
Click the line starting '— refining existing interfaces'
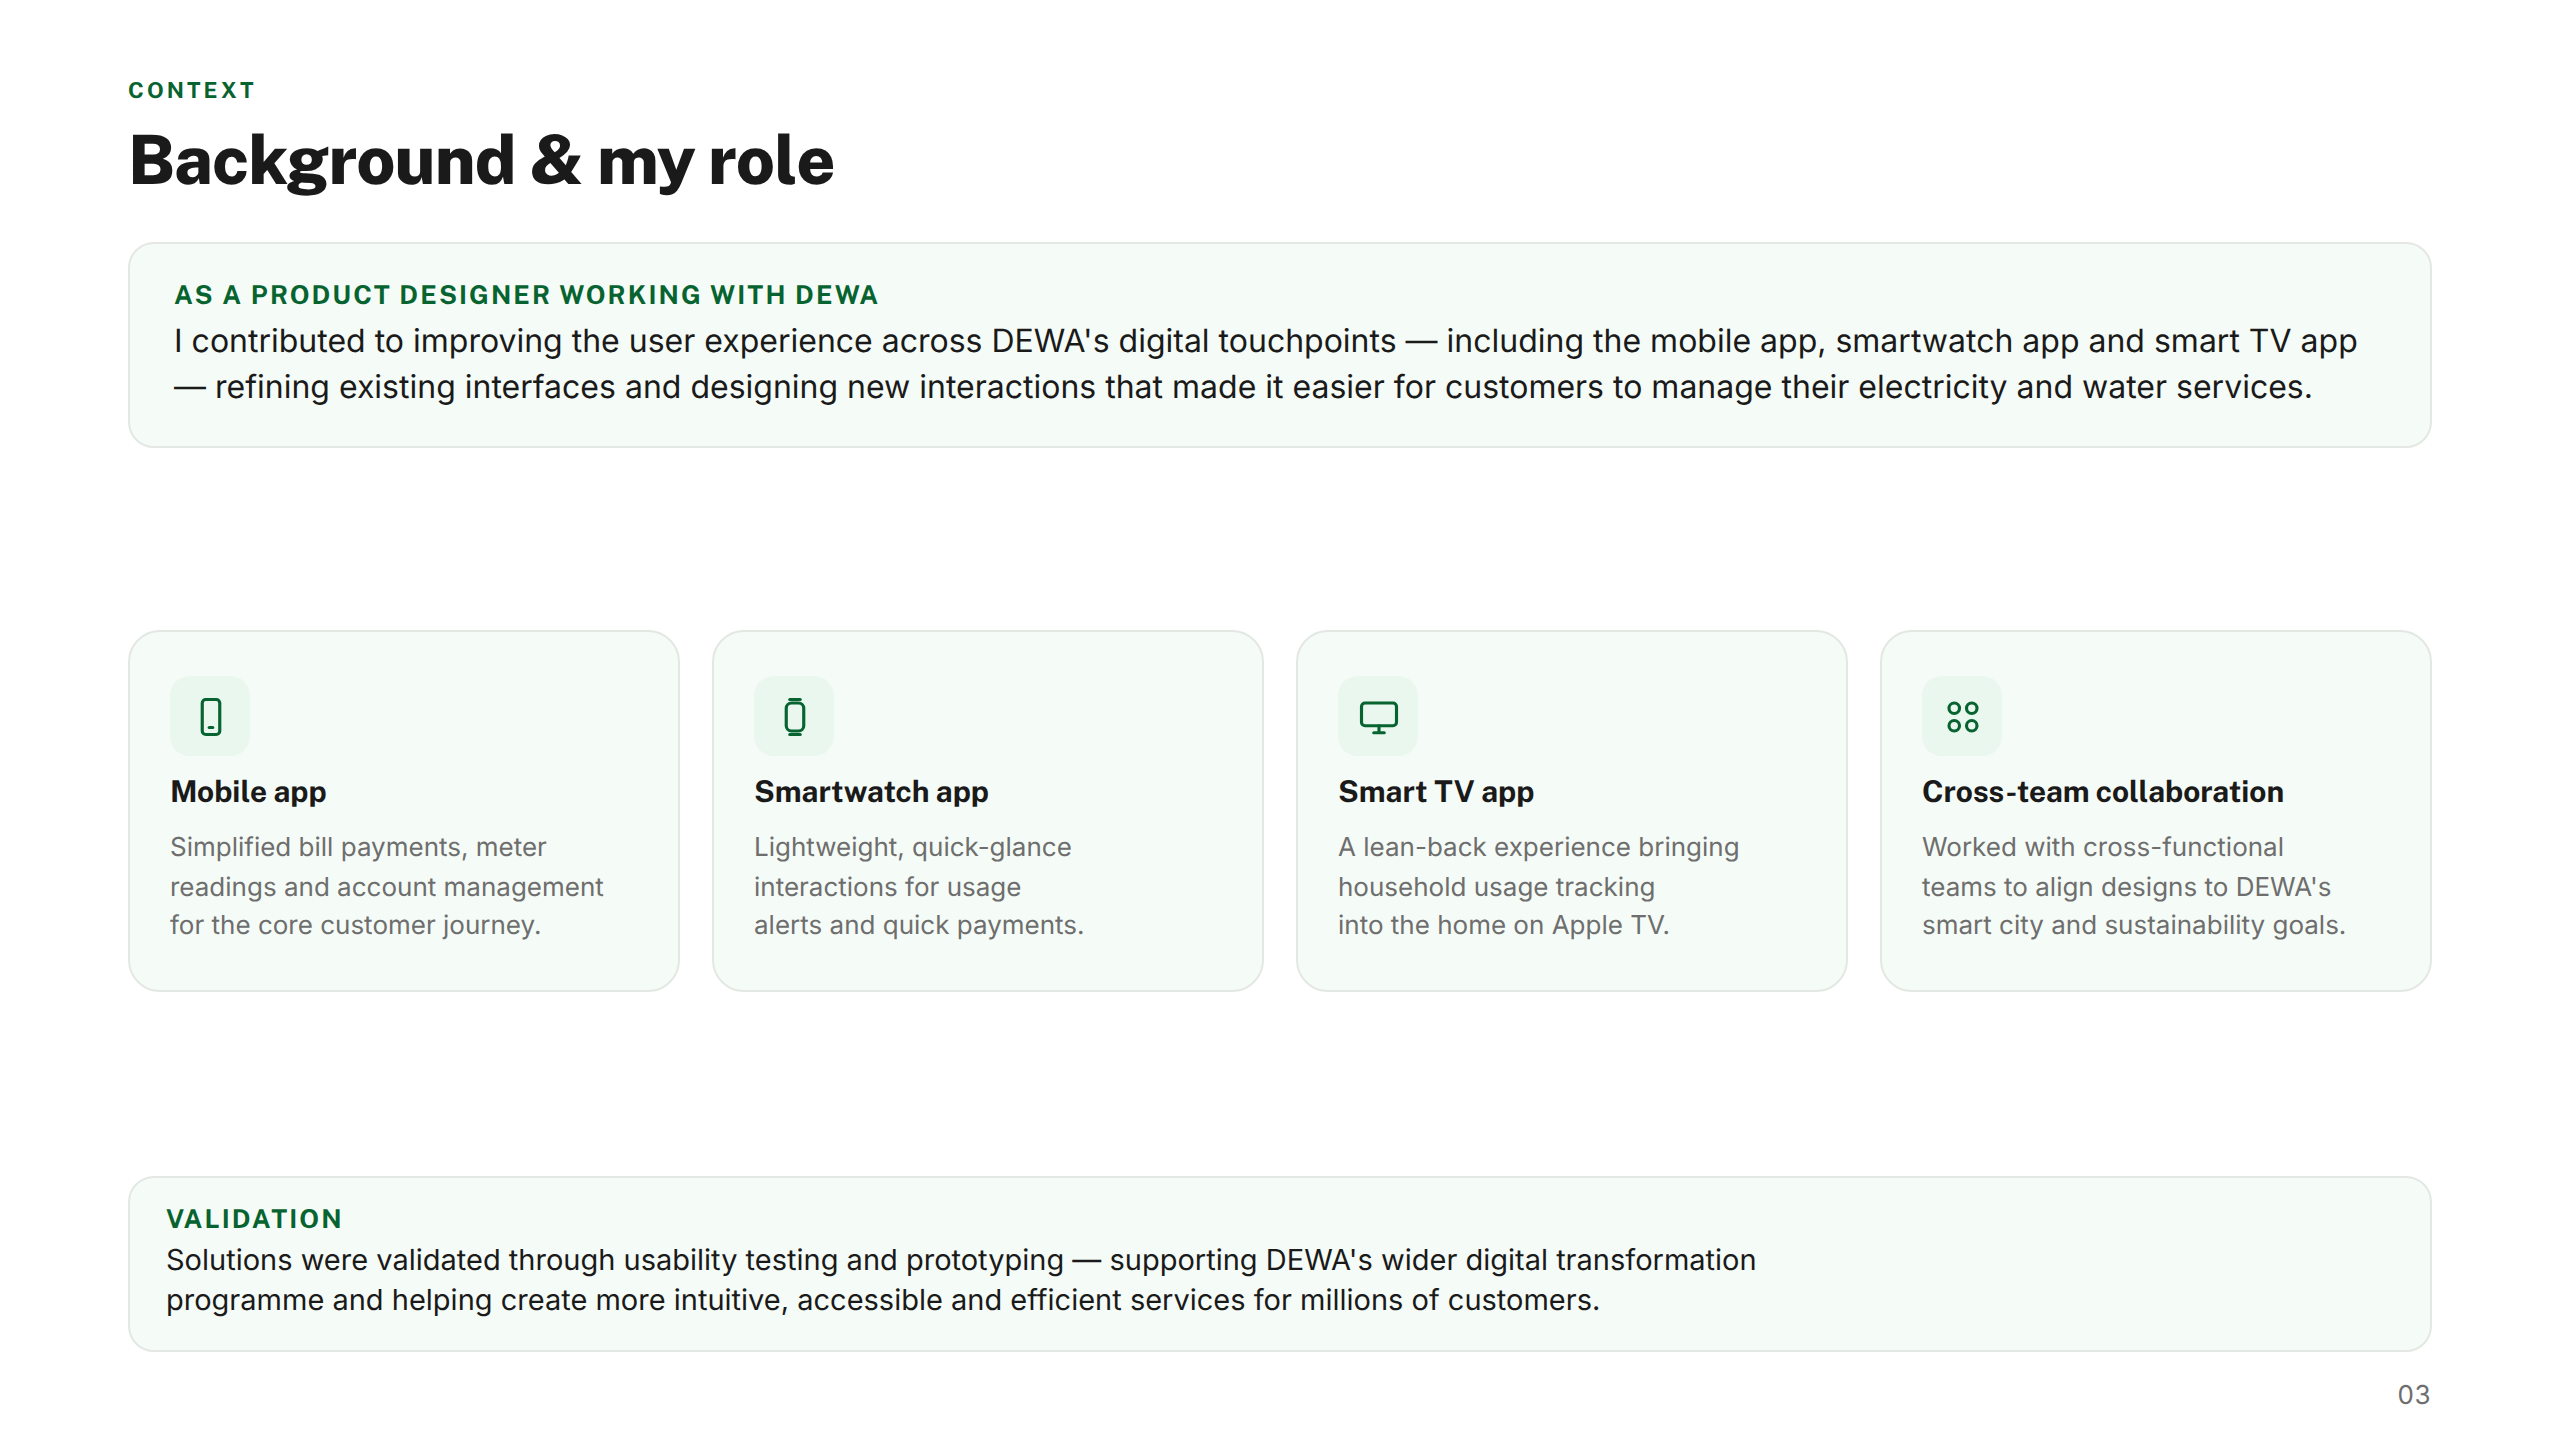coord(1243,387)
